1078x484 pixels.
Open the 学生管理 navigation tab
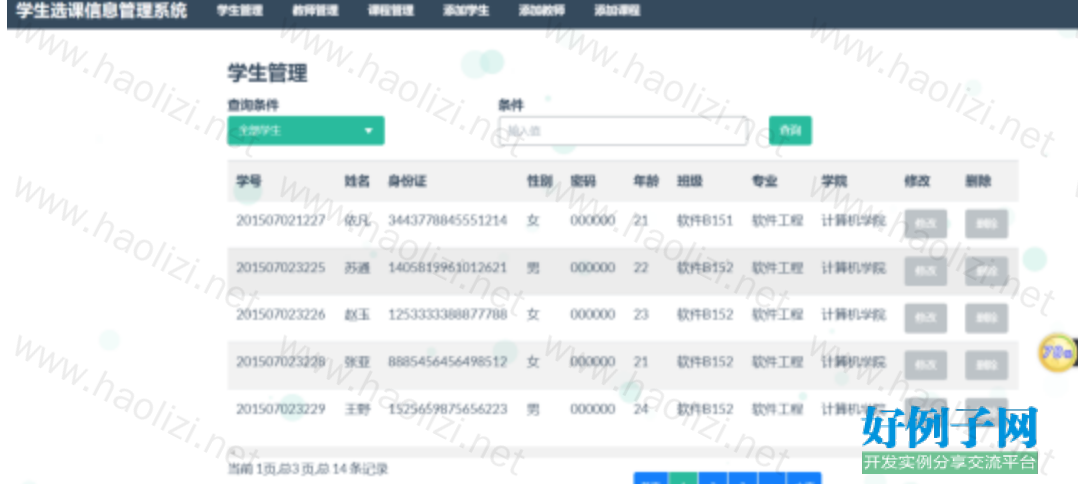pos(239,11)
